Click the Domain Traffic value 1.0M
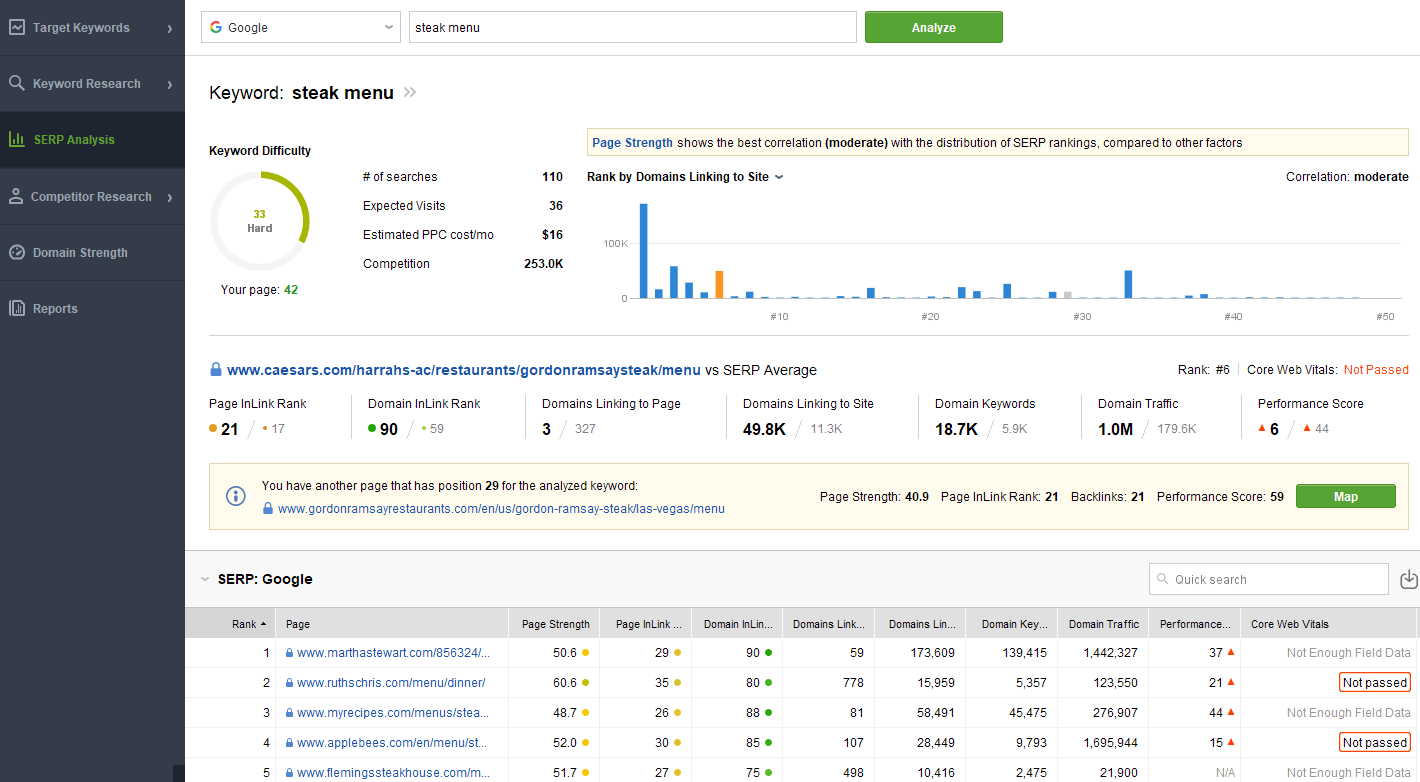This screenshot has height=782, width=1420. (1115, 429)
